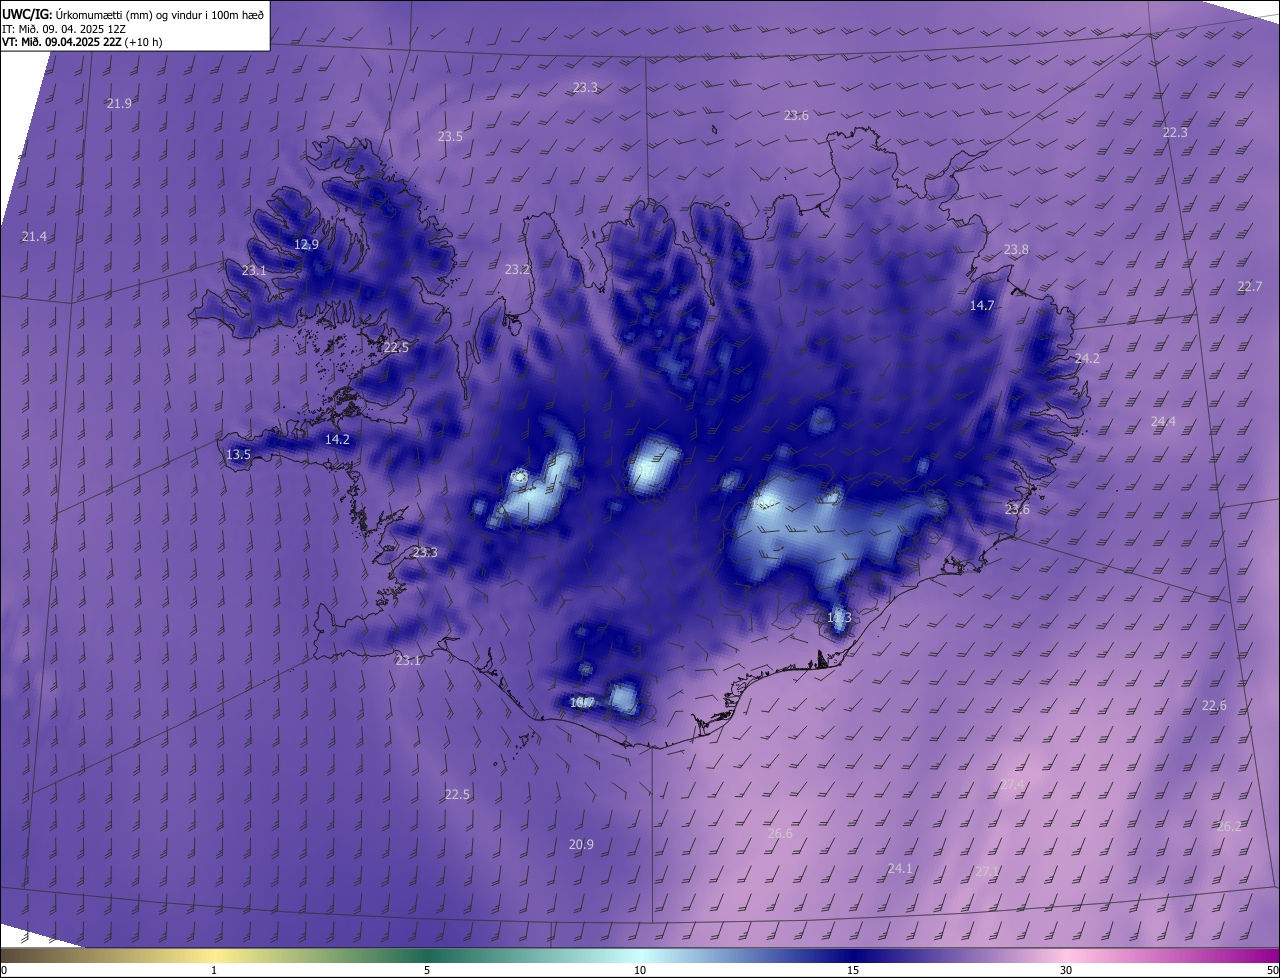
Task: Click the 26.2 value label
Action: pos(1229,826)
